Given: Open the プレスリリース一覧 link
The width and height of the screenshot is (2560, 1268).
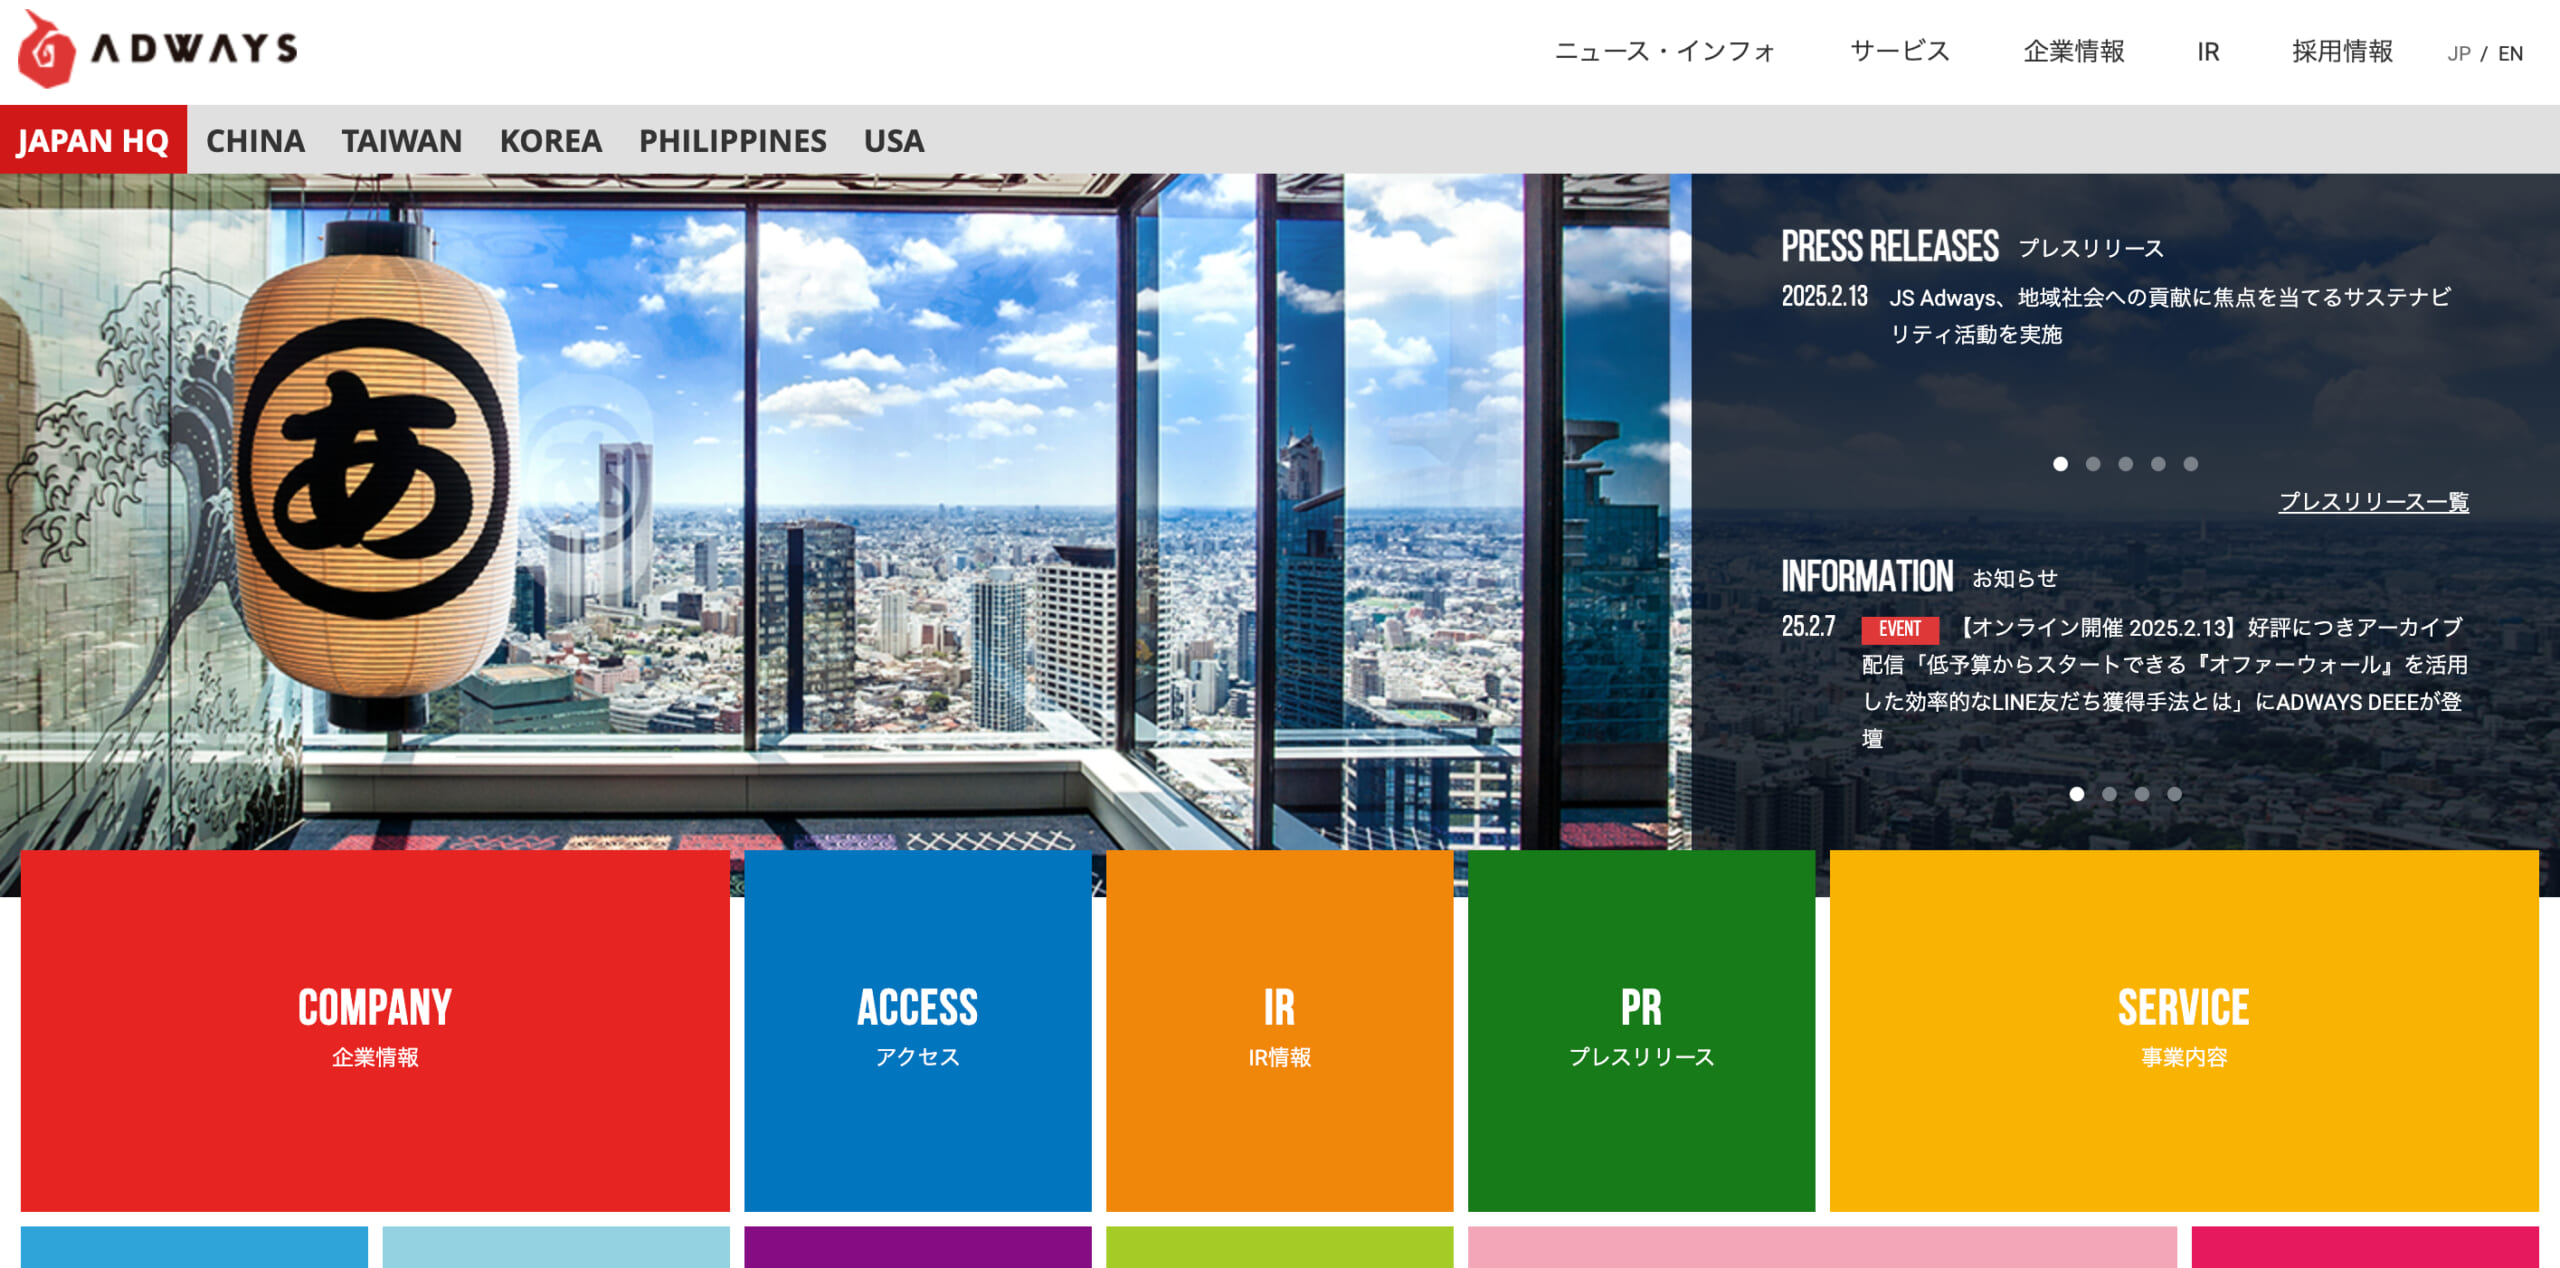Looking at the screenshot, I should pyautogui.click(x=2374, y=502).
